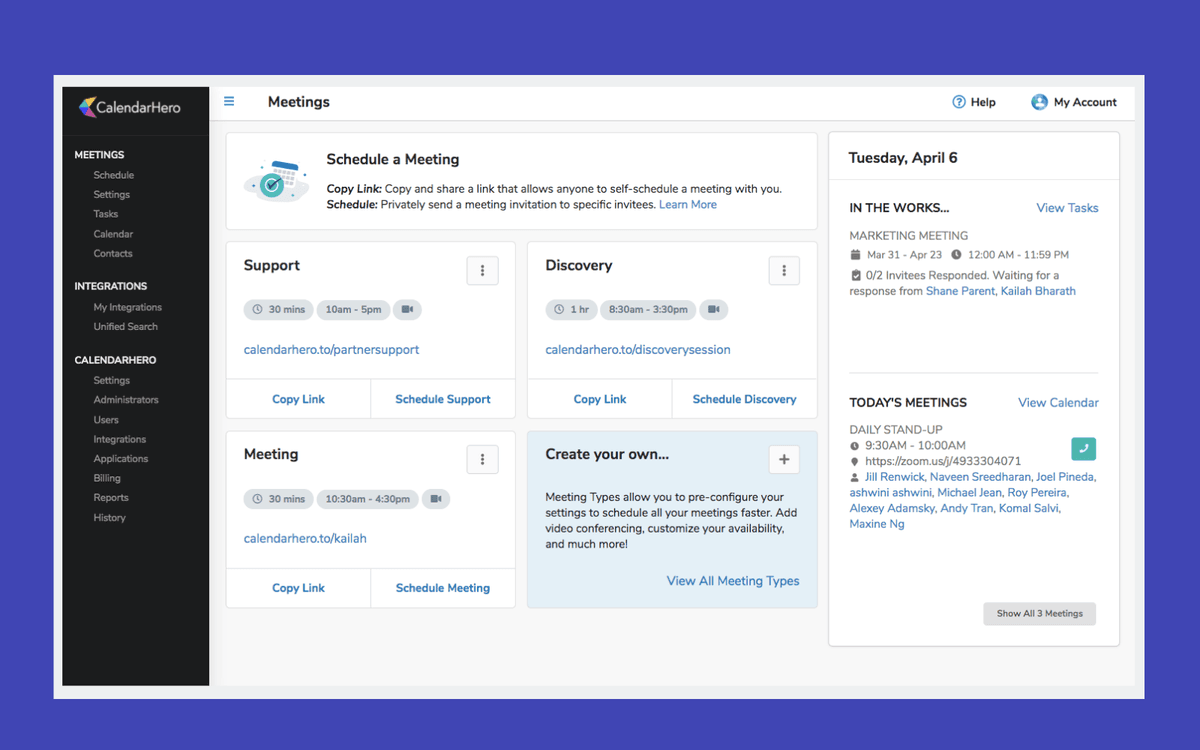Open the calendarhero.to/discoverysession link
Viewport: 1200px width, 750px height.
(x=638, y=350)
